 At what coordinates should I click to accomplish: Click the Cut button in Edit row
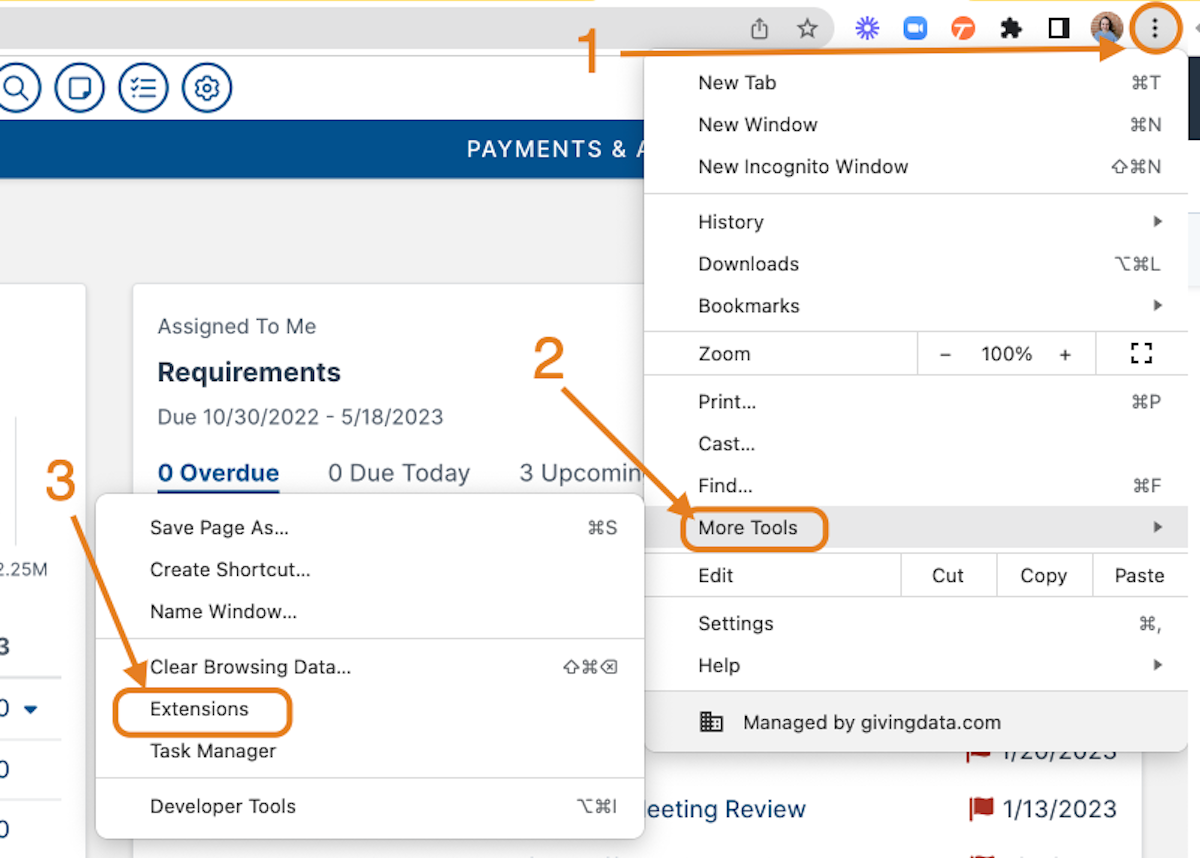tap(948, 575)
